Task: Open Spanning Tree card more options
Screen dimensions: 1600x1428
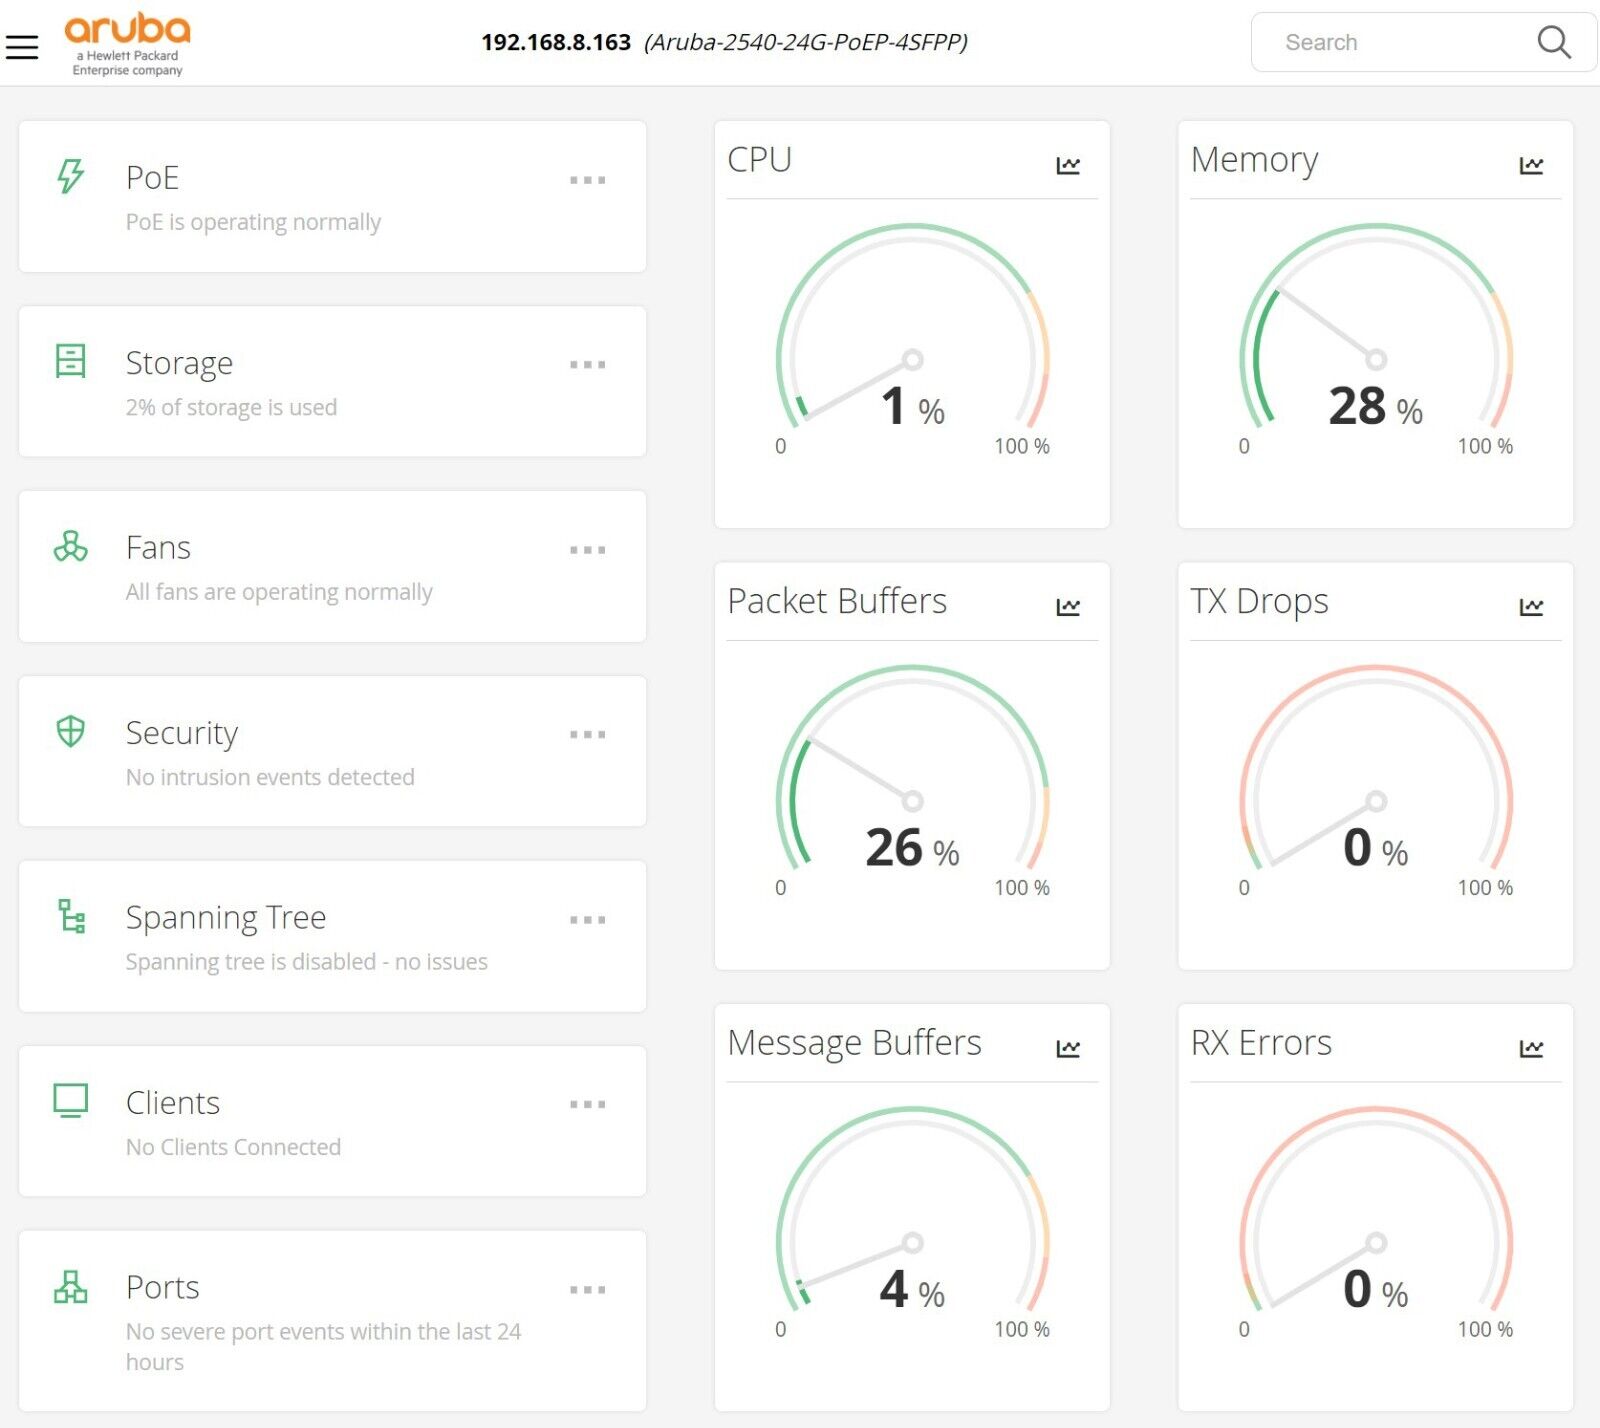Action: coord(587,920)
